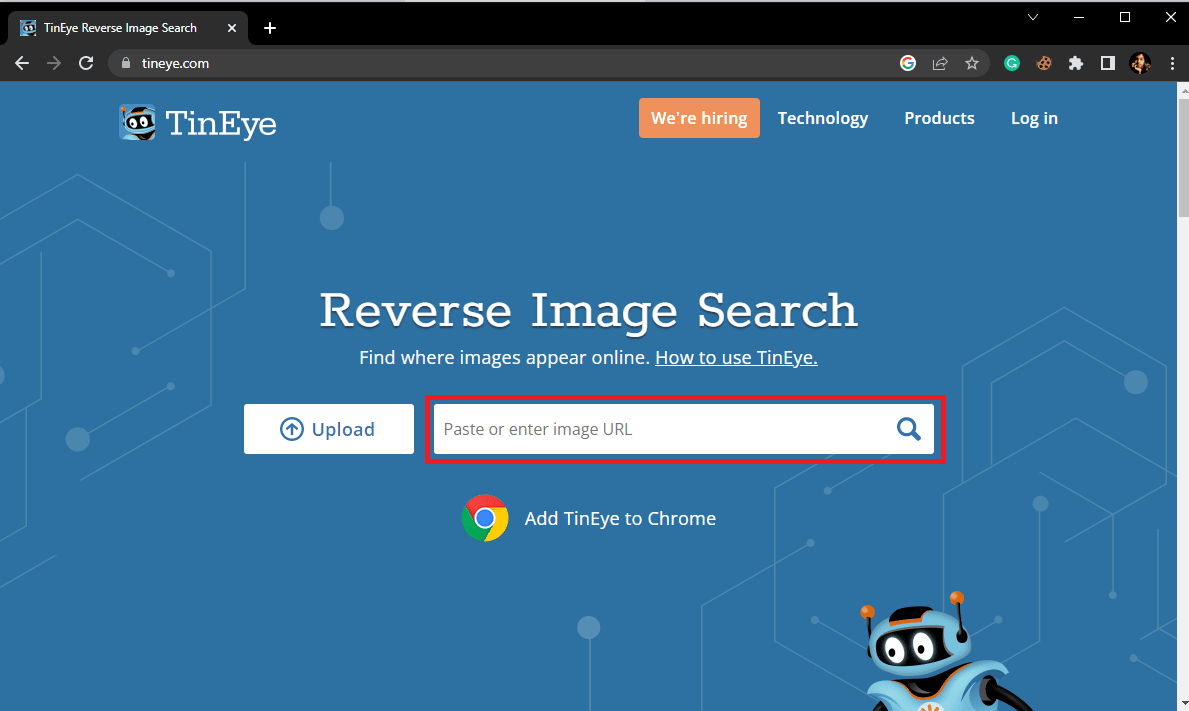Select the TinEye Reverse Image Search tab

pos(129,28)
